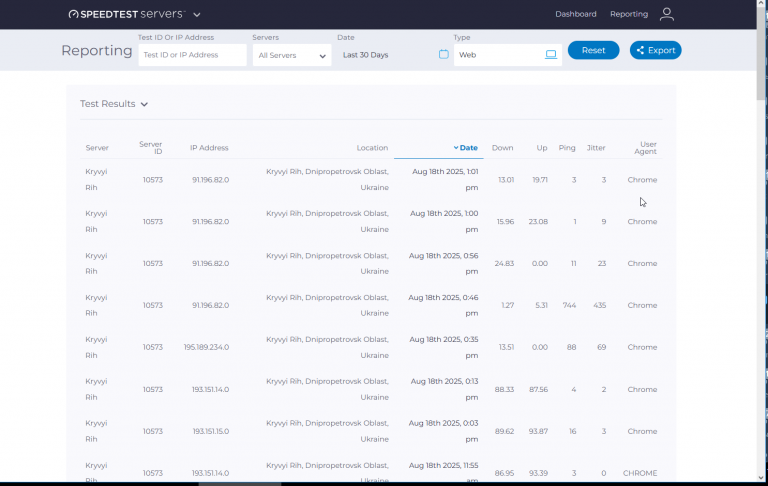
Task: Click the vertical page scrollbar
Action: point(761,54)
